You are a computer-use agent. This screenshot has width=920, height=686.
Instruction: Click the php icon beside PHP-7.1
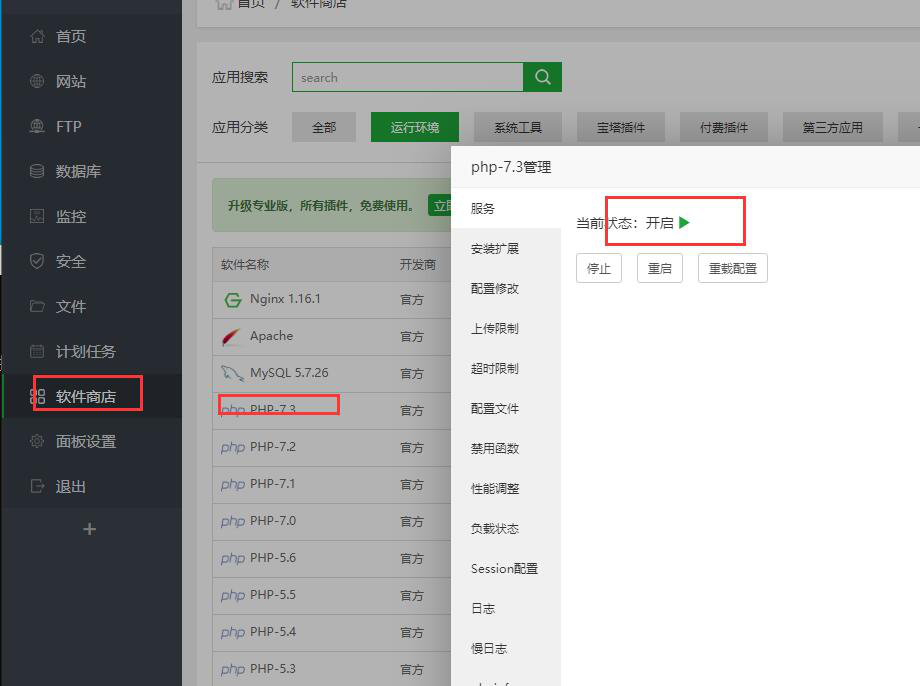coord(232,484)
